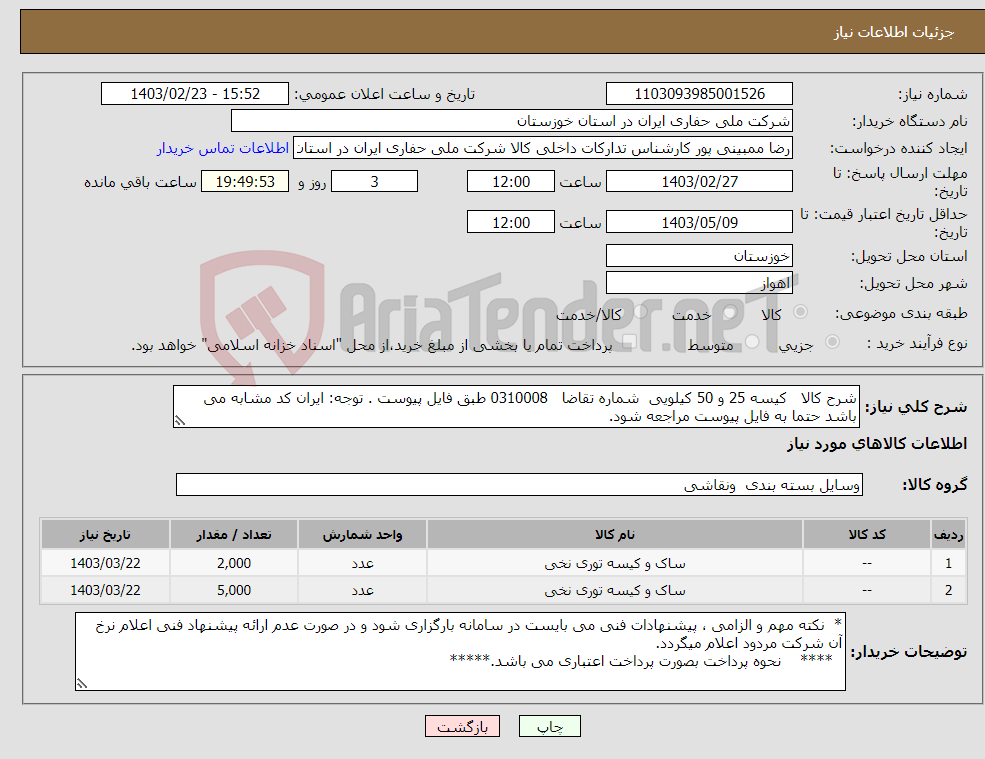The height and width of the screenshot is (759, 985).
Task: Click the نام کالا column header
Action: pos(615,534)
